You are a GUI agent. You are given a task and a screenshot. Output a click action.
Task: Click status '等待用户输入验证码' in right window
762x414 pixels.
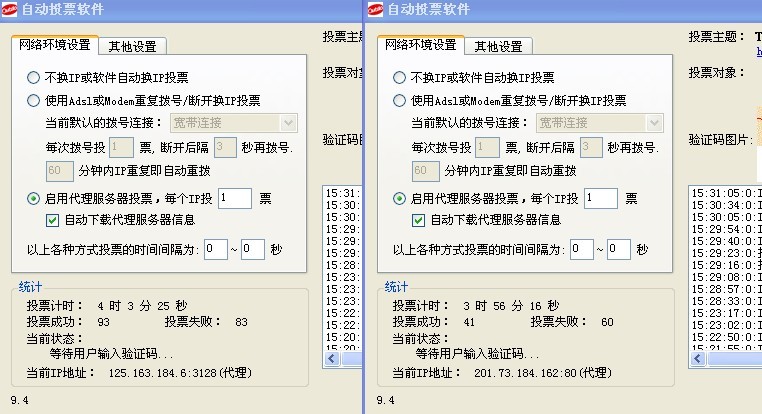point(477,354)
